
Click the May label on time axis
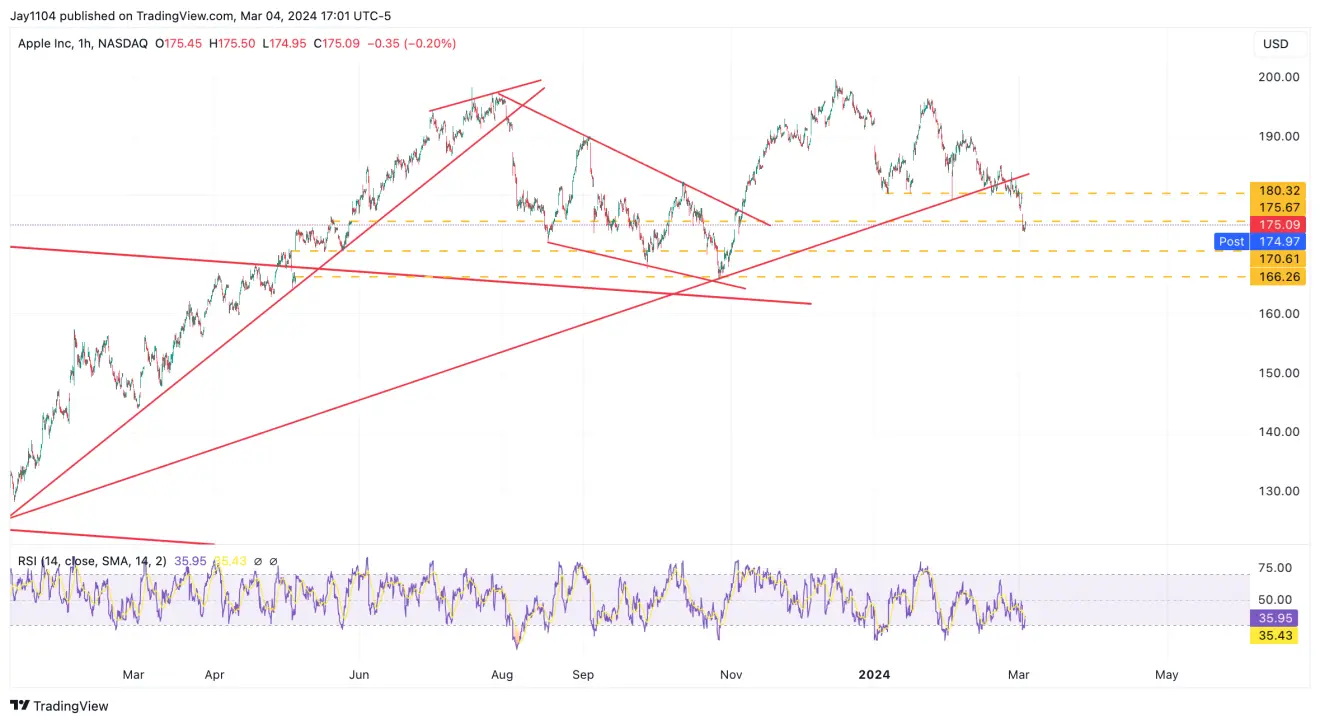1166,675
